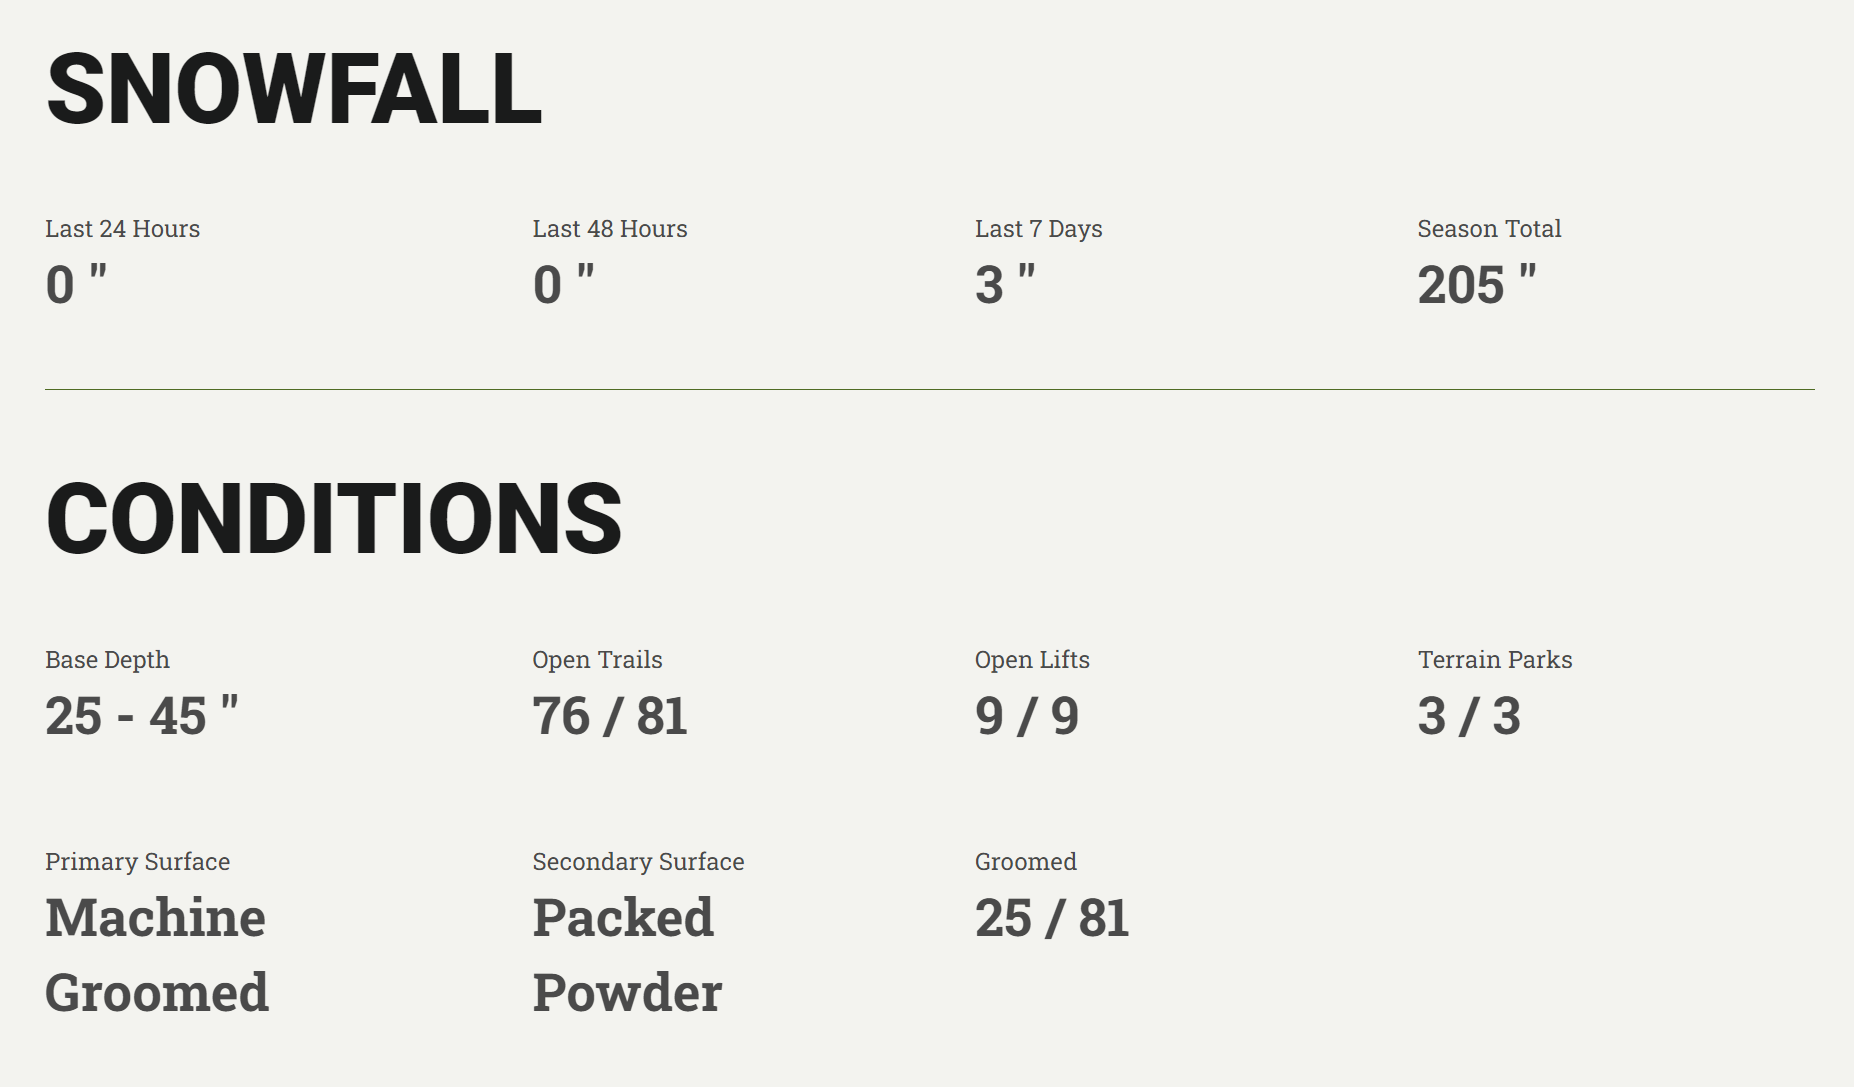Select the Last 48 Hours label
Screen dimensions: 1854x1087
(610, 229)
